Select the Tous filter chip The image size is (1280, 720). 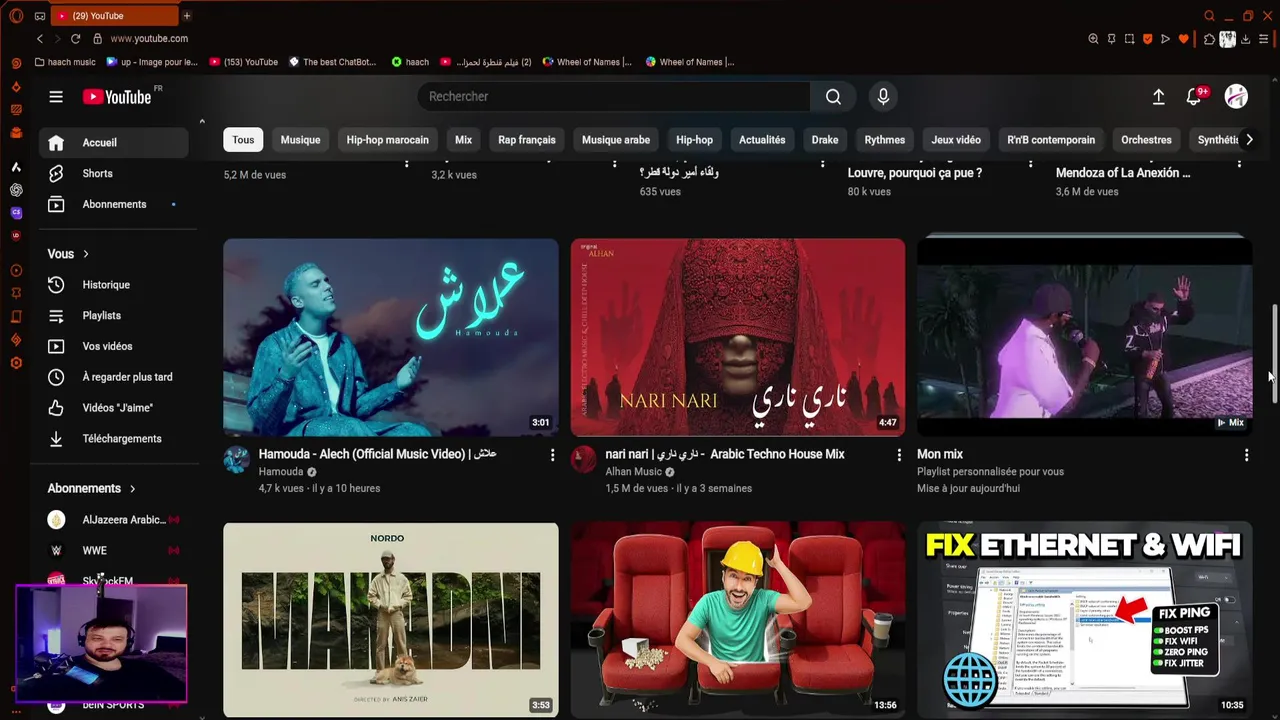[243, 140]
